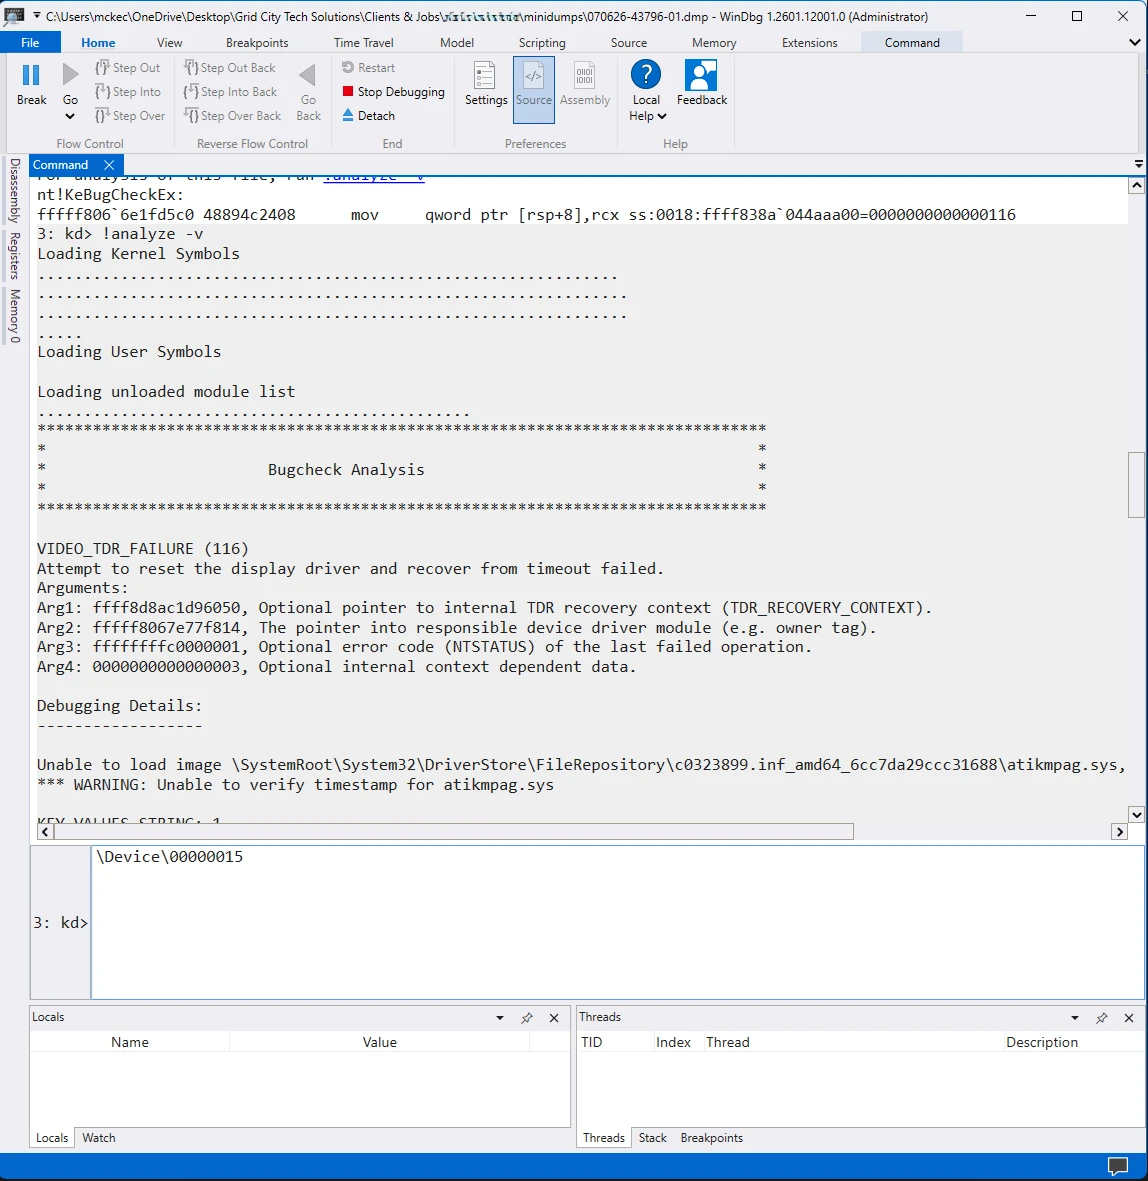Switch to the Scripting ribbon tab
This screenshot has height=1181, width=1148.
(x=542, y=43)
